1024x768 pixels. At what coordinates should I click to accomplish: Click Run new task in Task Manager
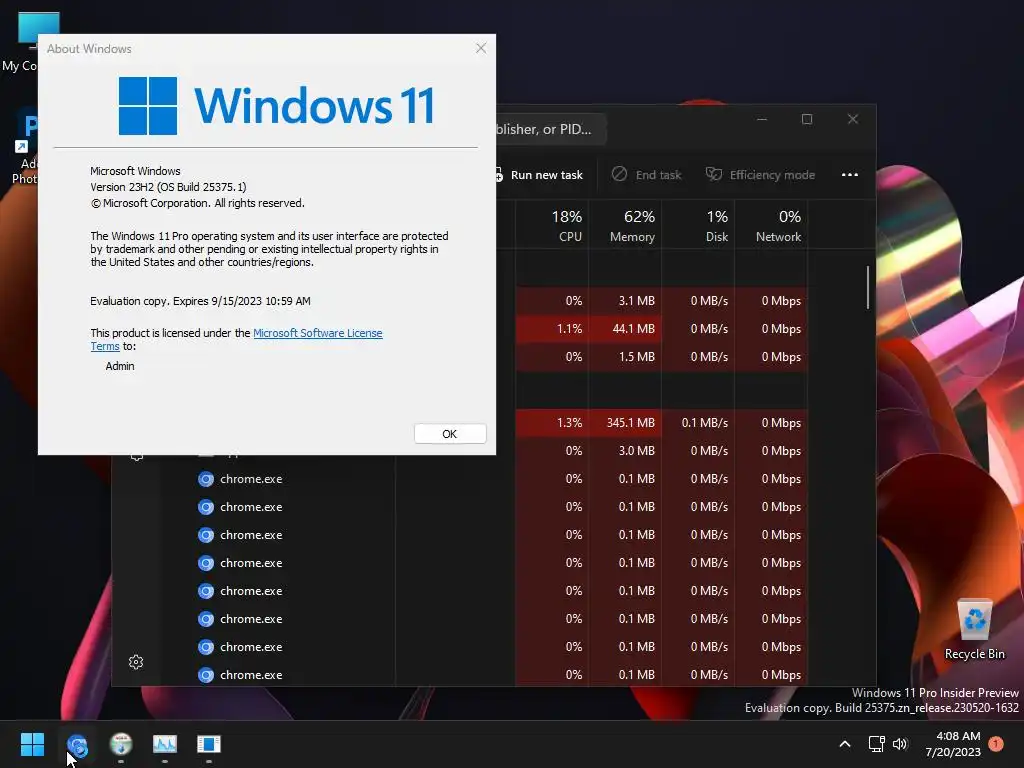(541, 175)
